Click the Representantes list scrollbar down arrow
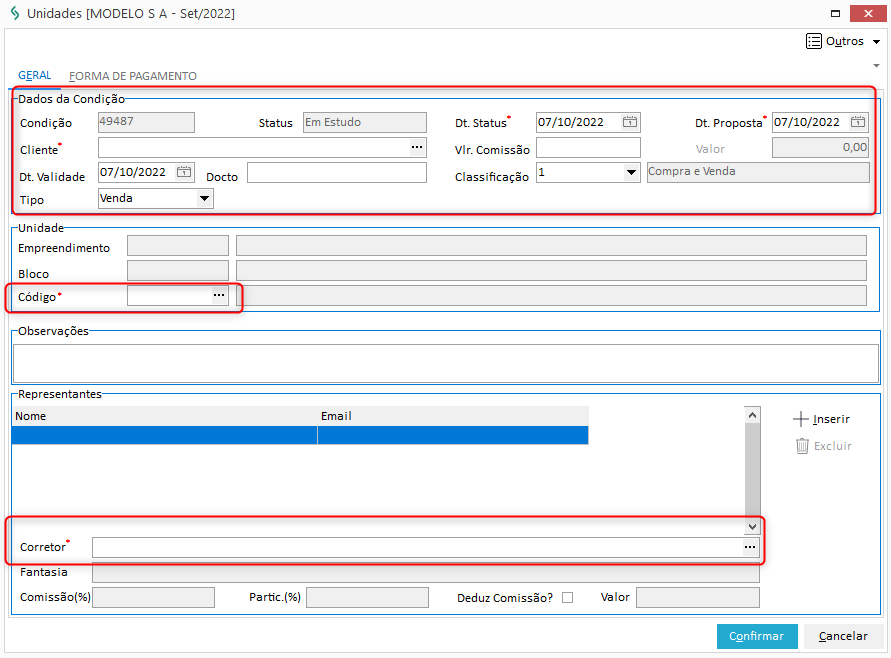The image size is (891, 658). 752,526
